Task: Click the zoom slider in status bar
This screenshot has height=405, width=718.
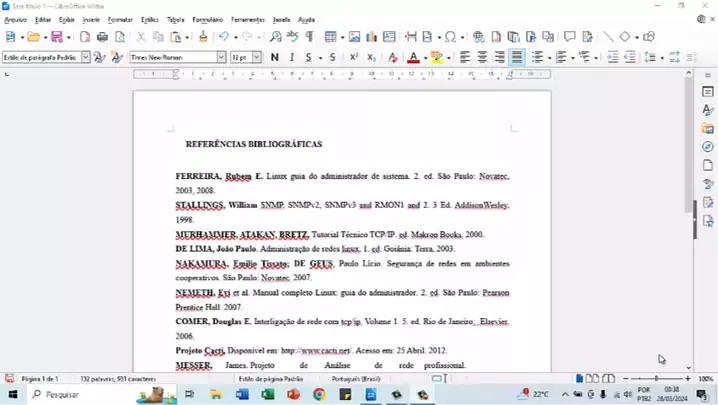Action: (656, 379)
